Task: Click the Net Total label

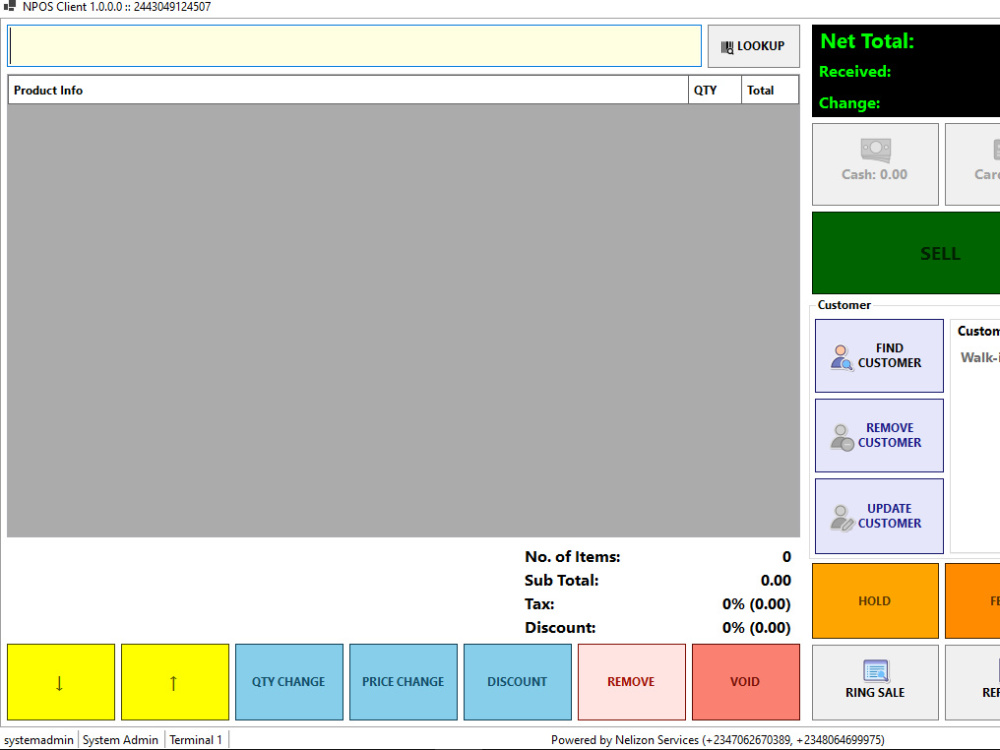Action: (867, 41)
